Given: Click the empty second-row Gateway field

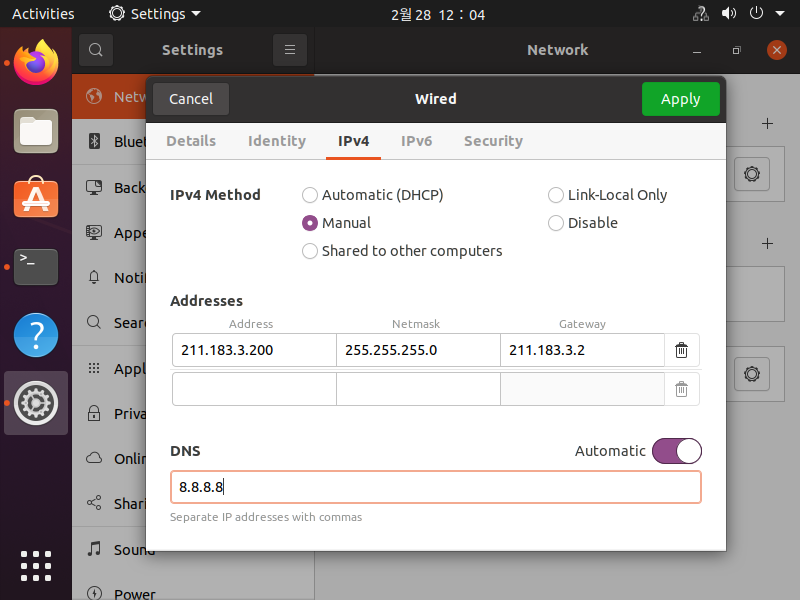Looking at the screenshot, I should tap(582, 389).
